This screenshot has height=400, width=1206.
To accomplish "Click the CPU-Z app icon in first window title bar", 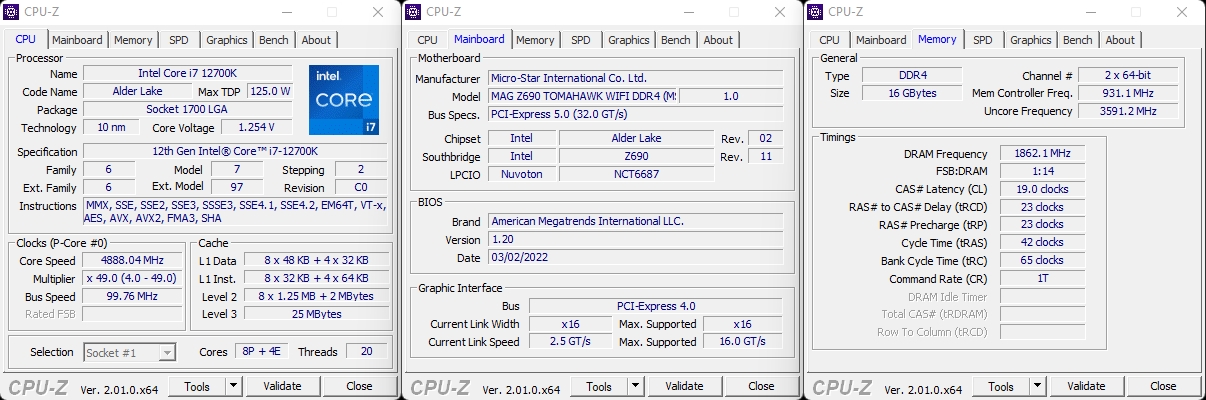I will (x=11, y=12).
